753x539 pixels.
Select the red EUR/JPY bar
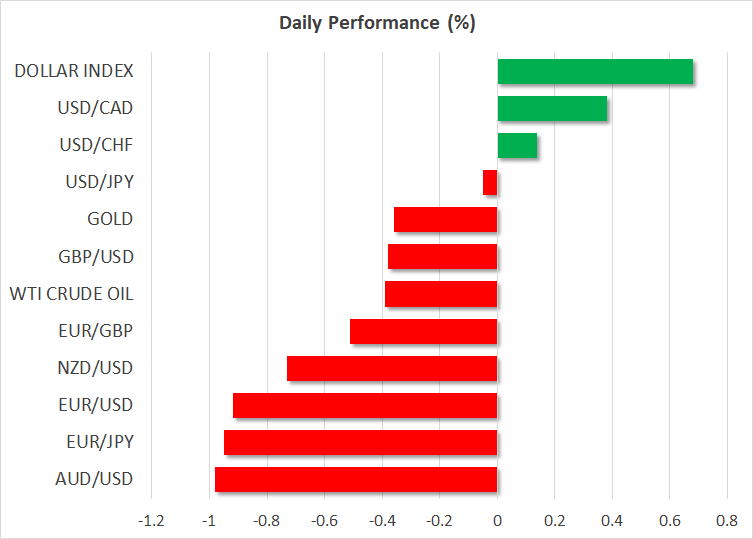click(x=360, y=442)
